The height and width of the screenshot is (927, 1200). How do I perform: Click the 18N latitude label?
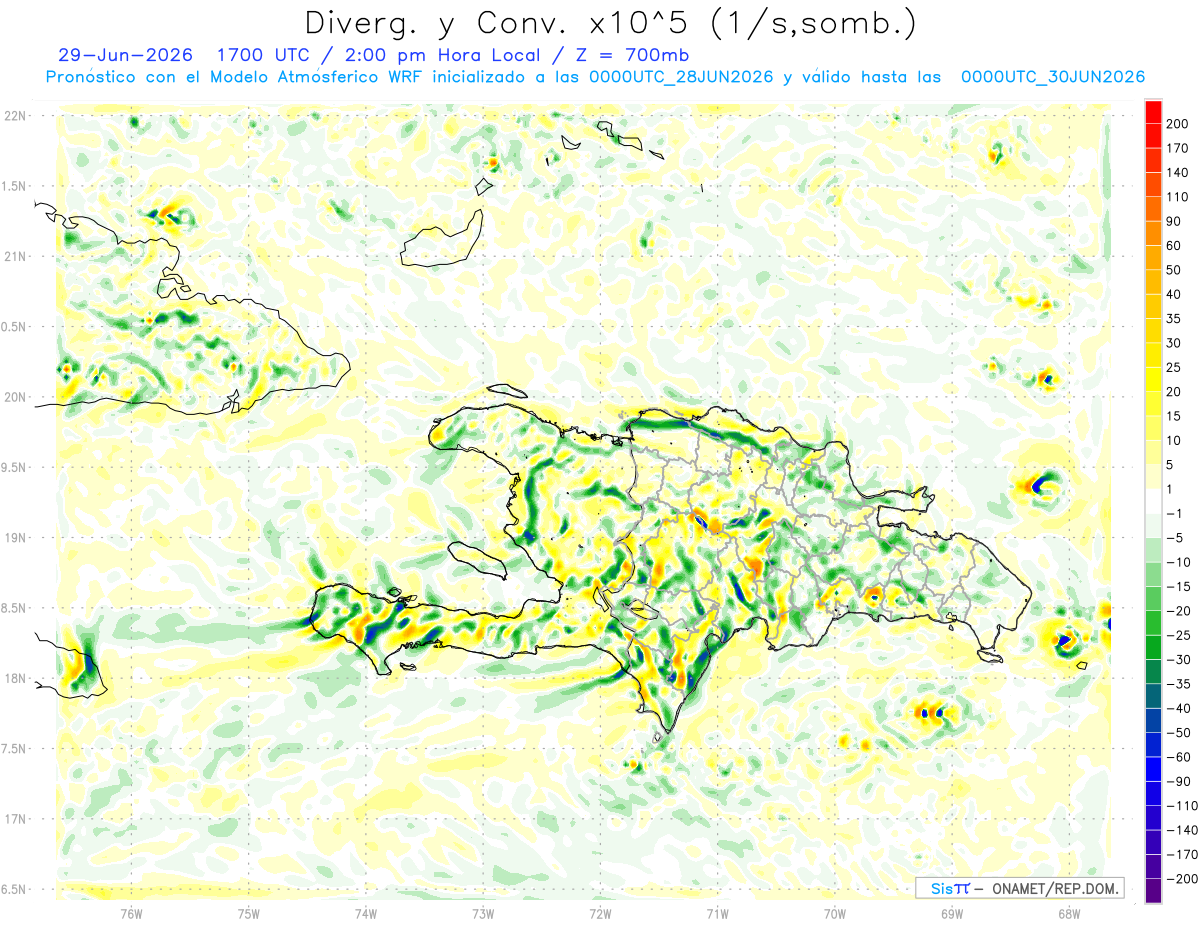[17, 678]
